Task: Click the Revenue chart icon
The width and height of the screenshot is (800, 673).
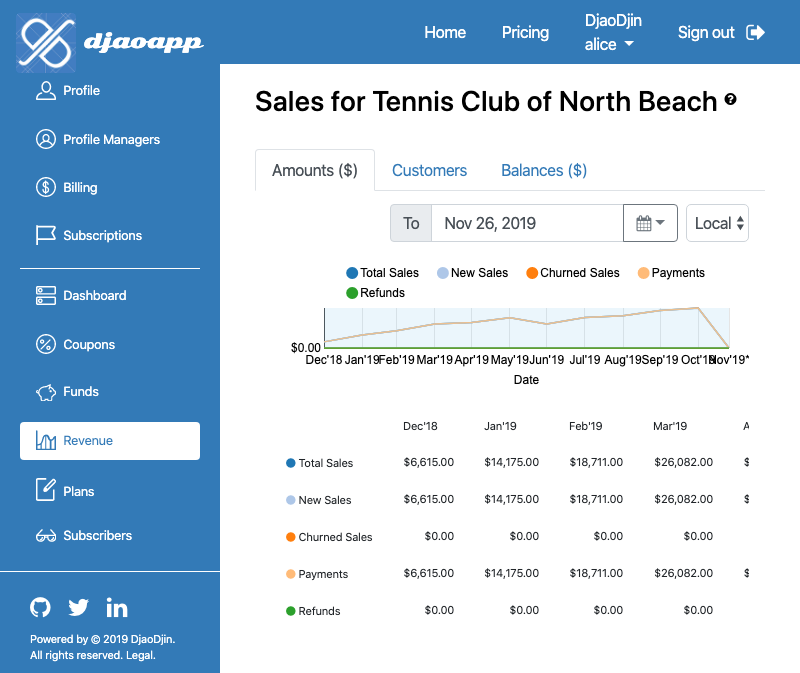Action: pyautogui.click(x=46, y=440)
